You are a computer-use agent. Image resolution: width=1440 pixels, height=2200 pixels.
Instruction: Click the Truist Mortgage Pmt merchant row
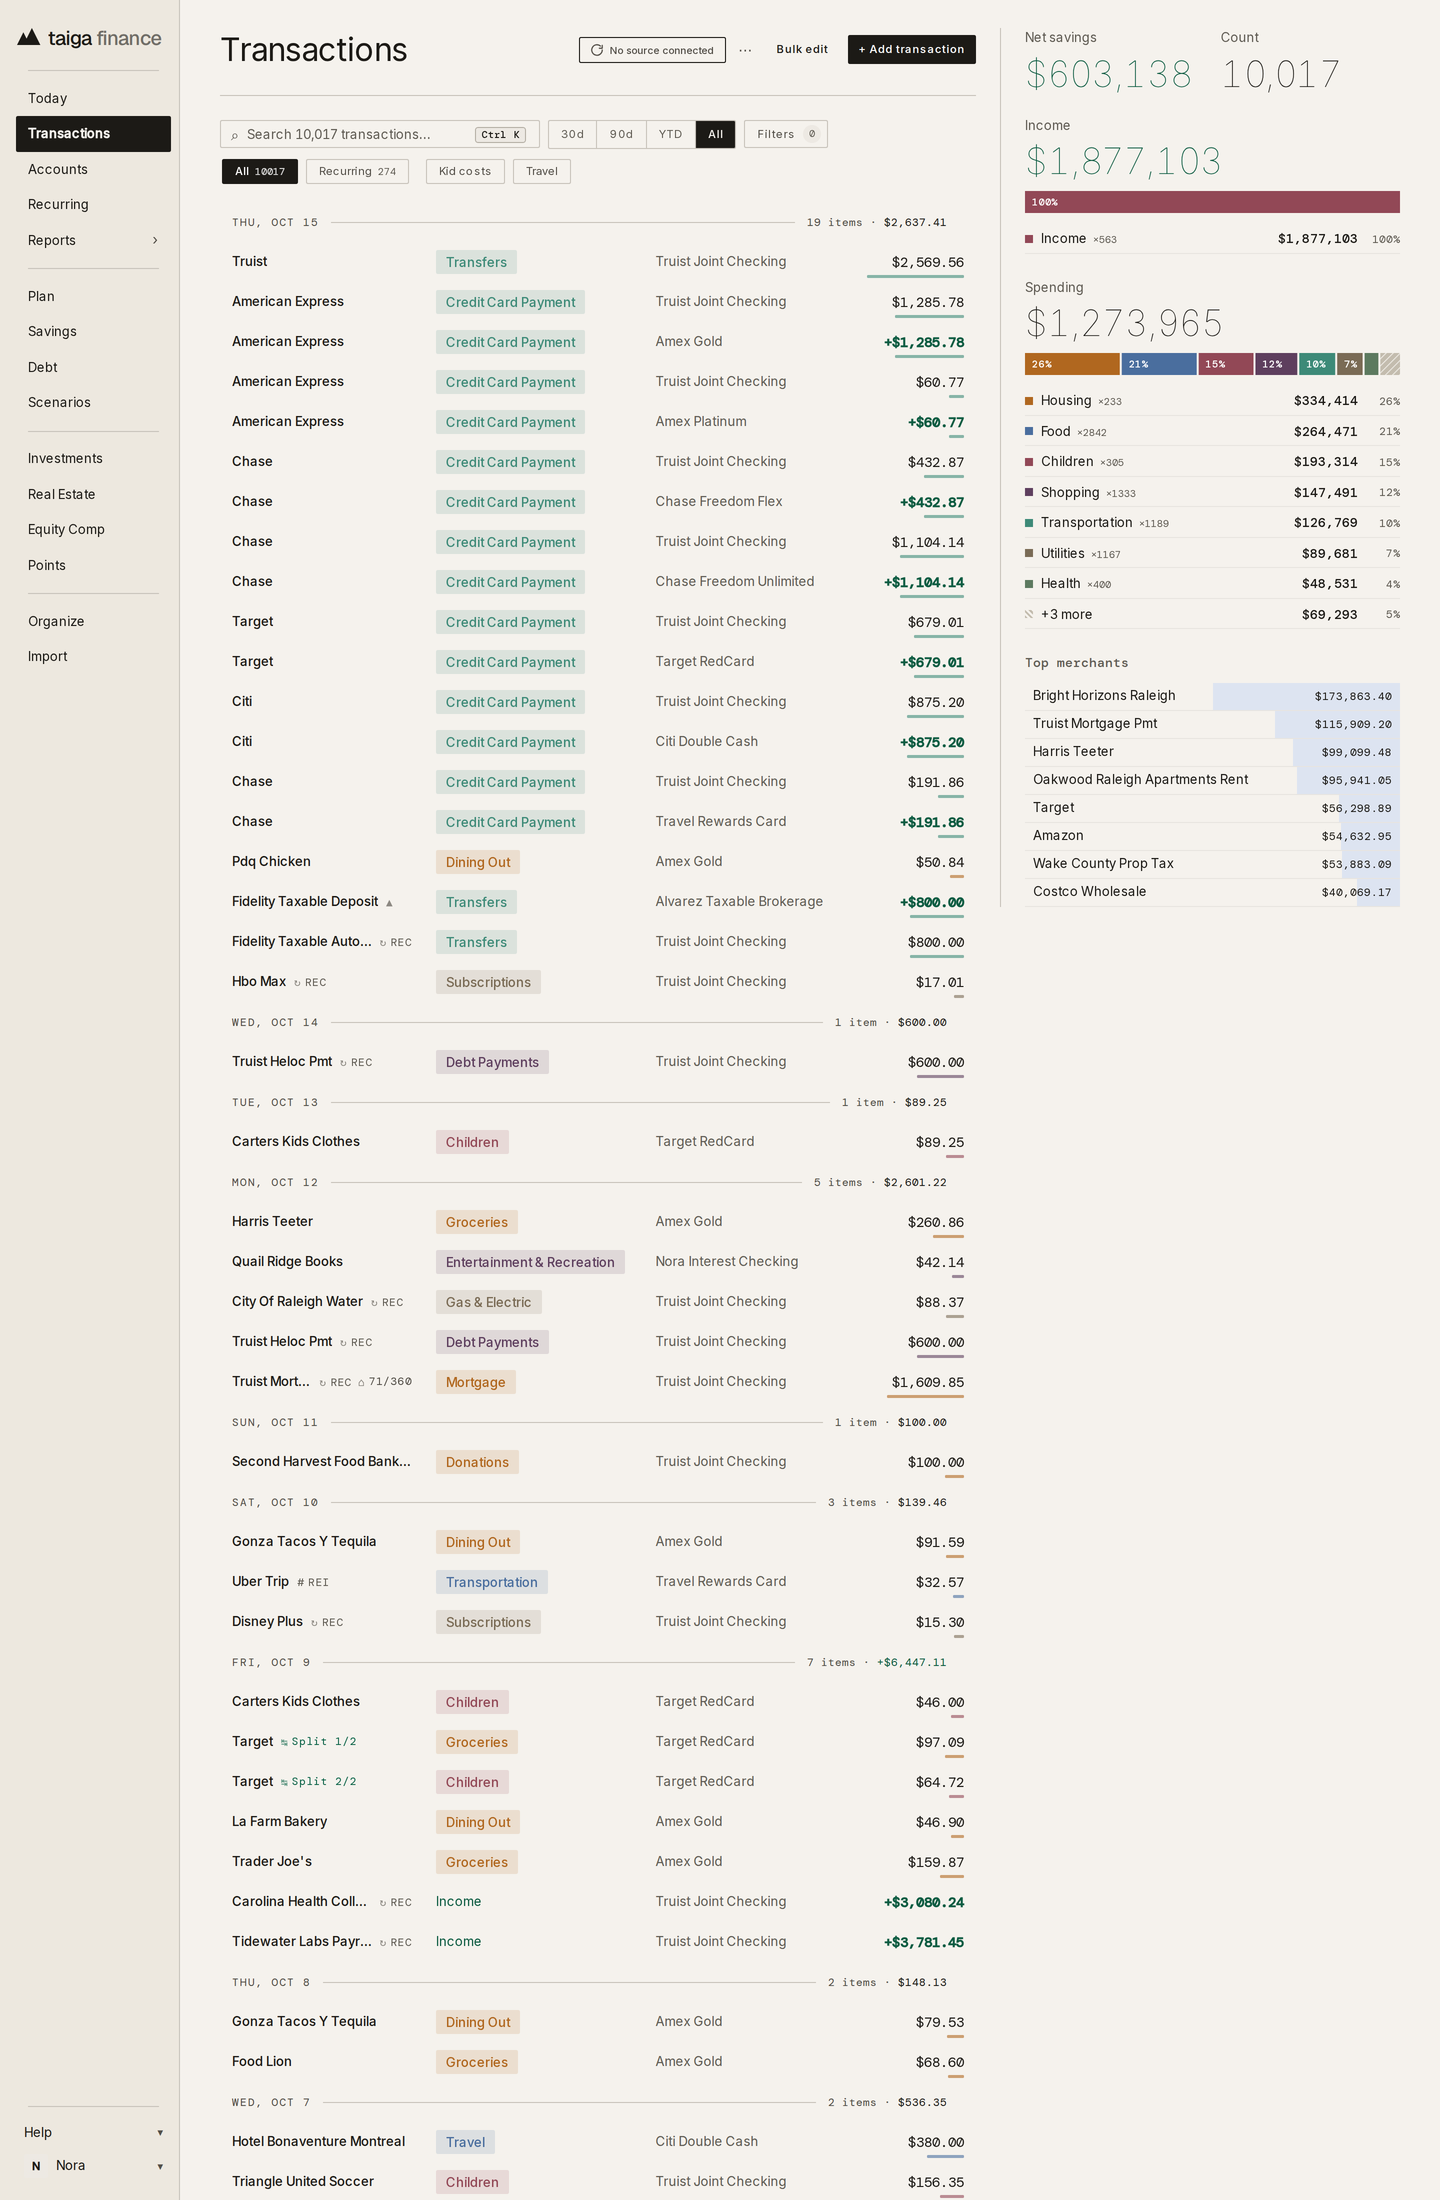pos(1212,724)
